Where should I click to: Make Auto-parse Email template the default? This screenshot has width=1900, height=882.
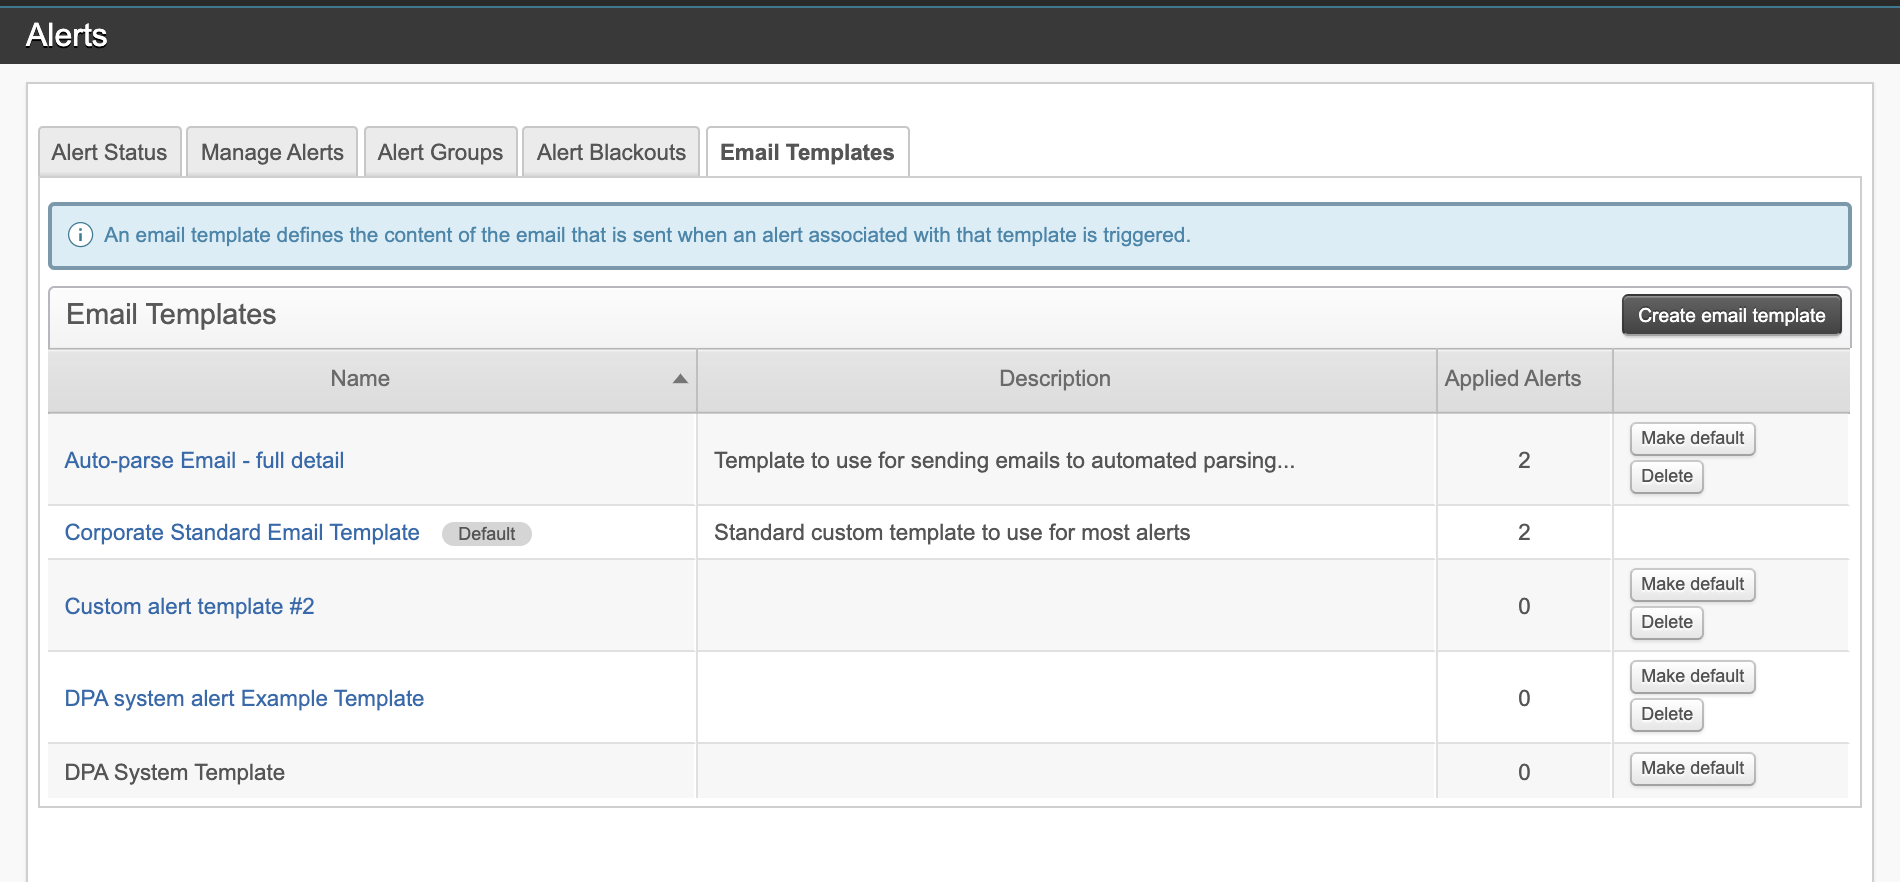pyautogui.click(x=1692, y=439)
